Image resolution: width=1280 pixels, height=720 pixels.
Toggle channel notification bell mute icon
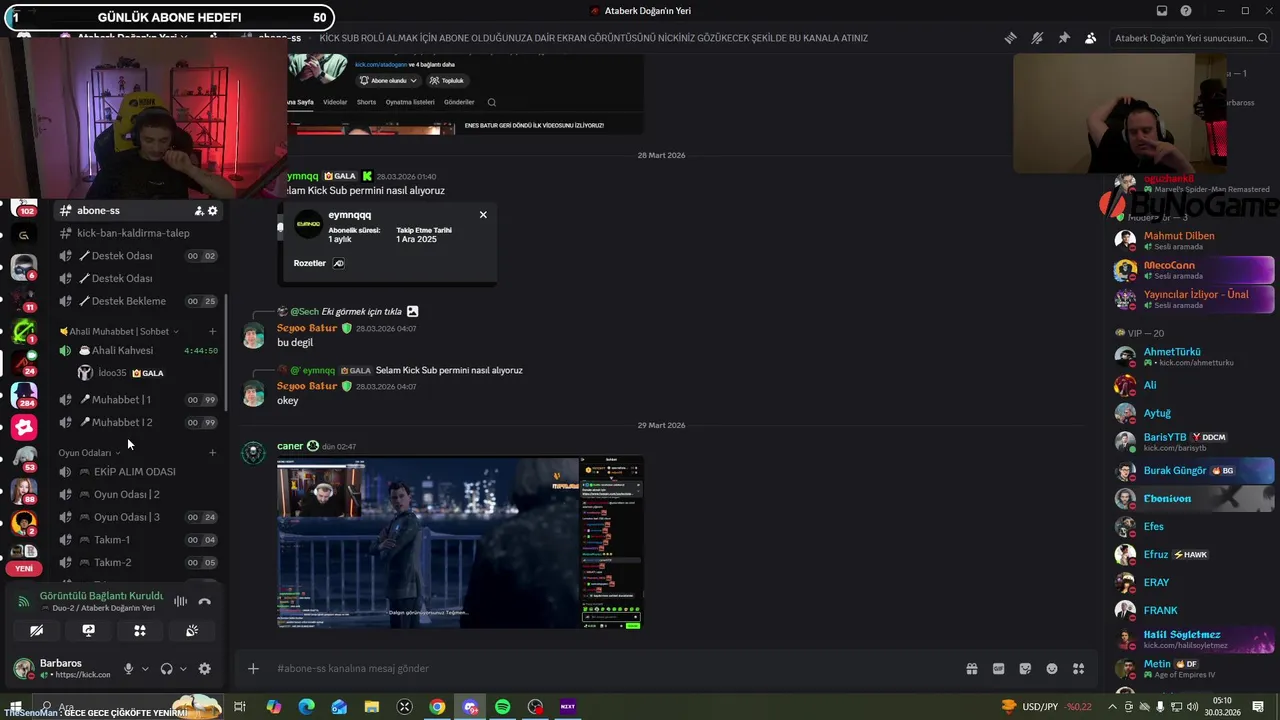pos(1037,38)
